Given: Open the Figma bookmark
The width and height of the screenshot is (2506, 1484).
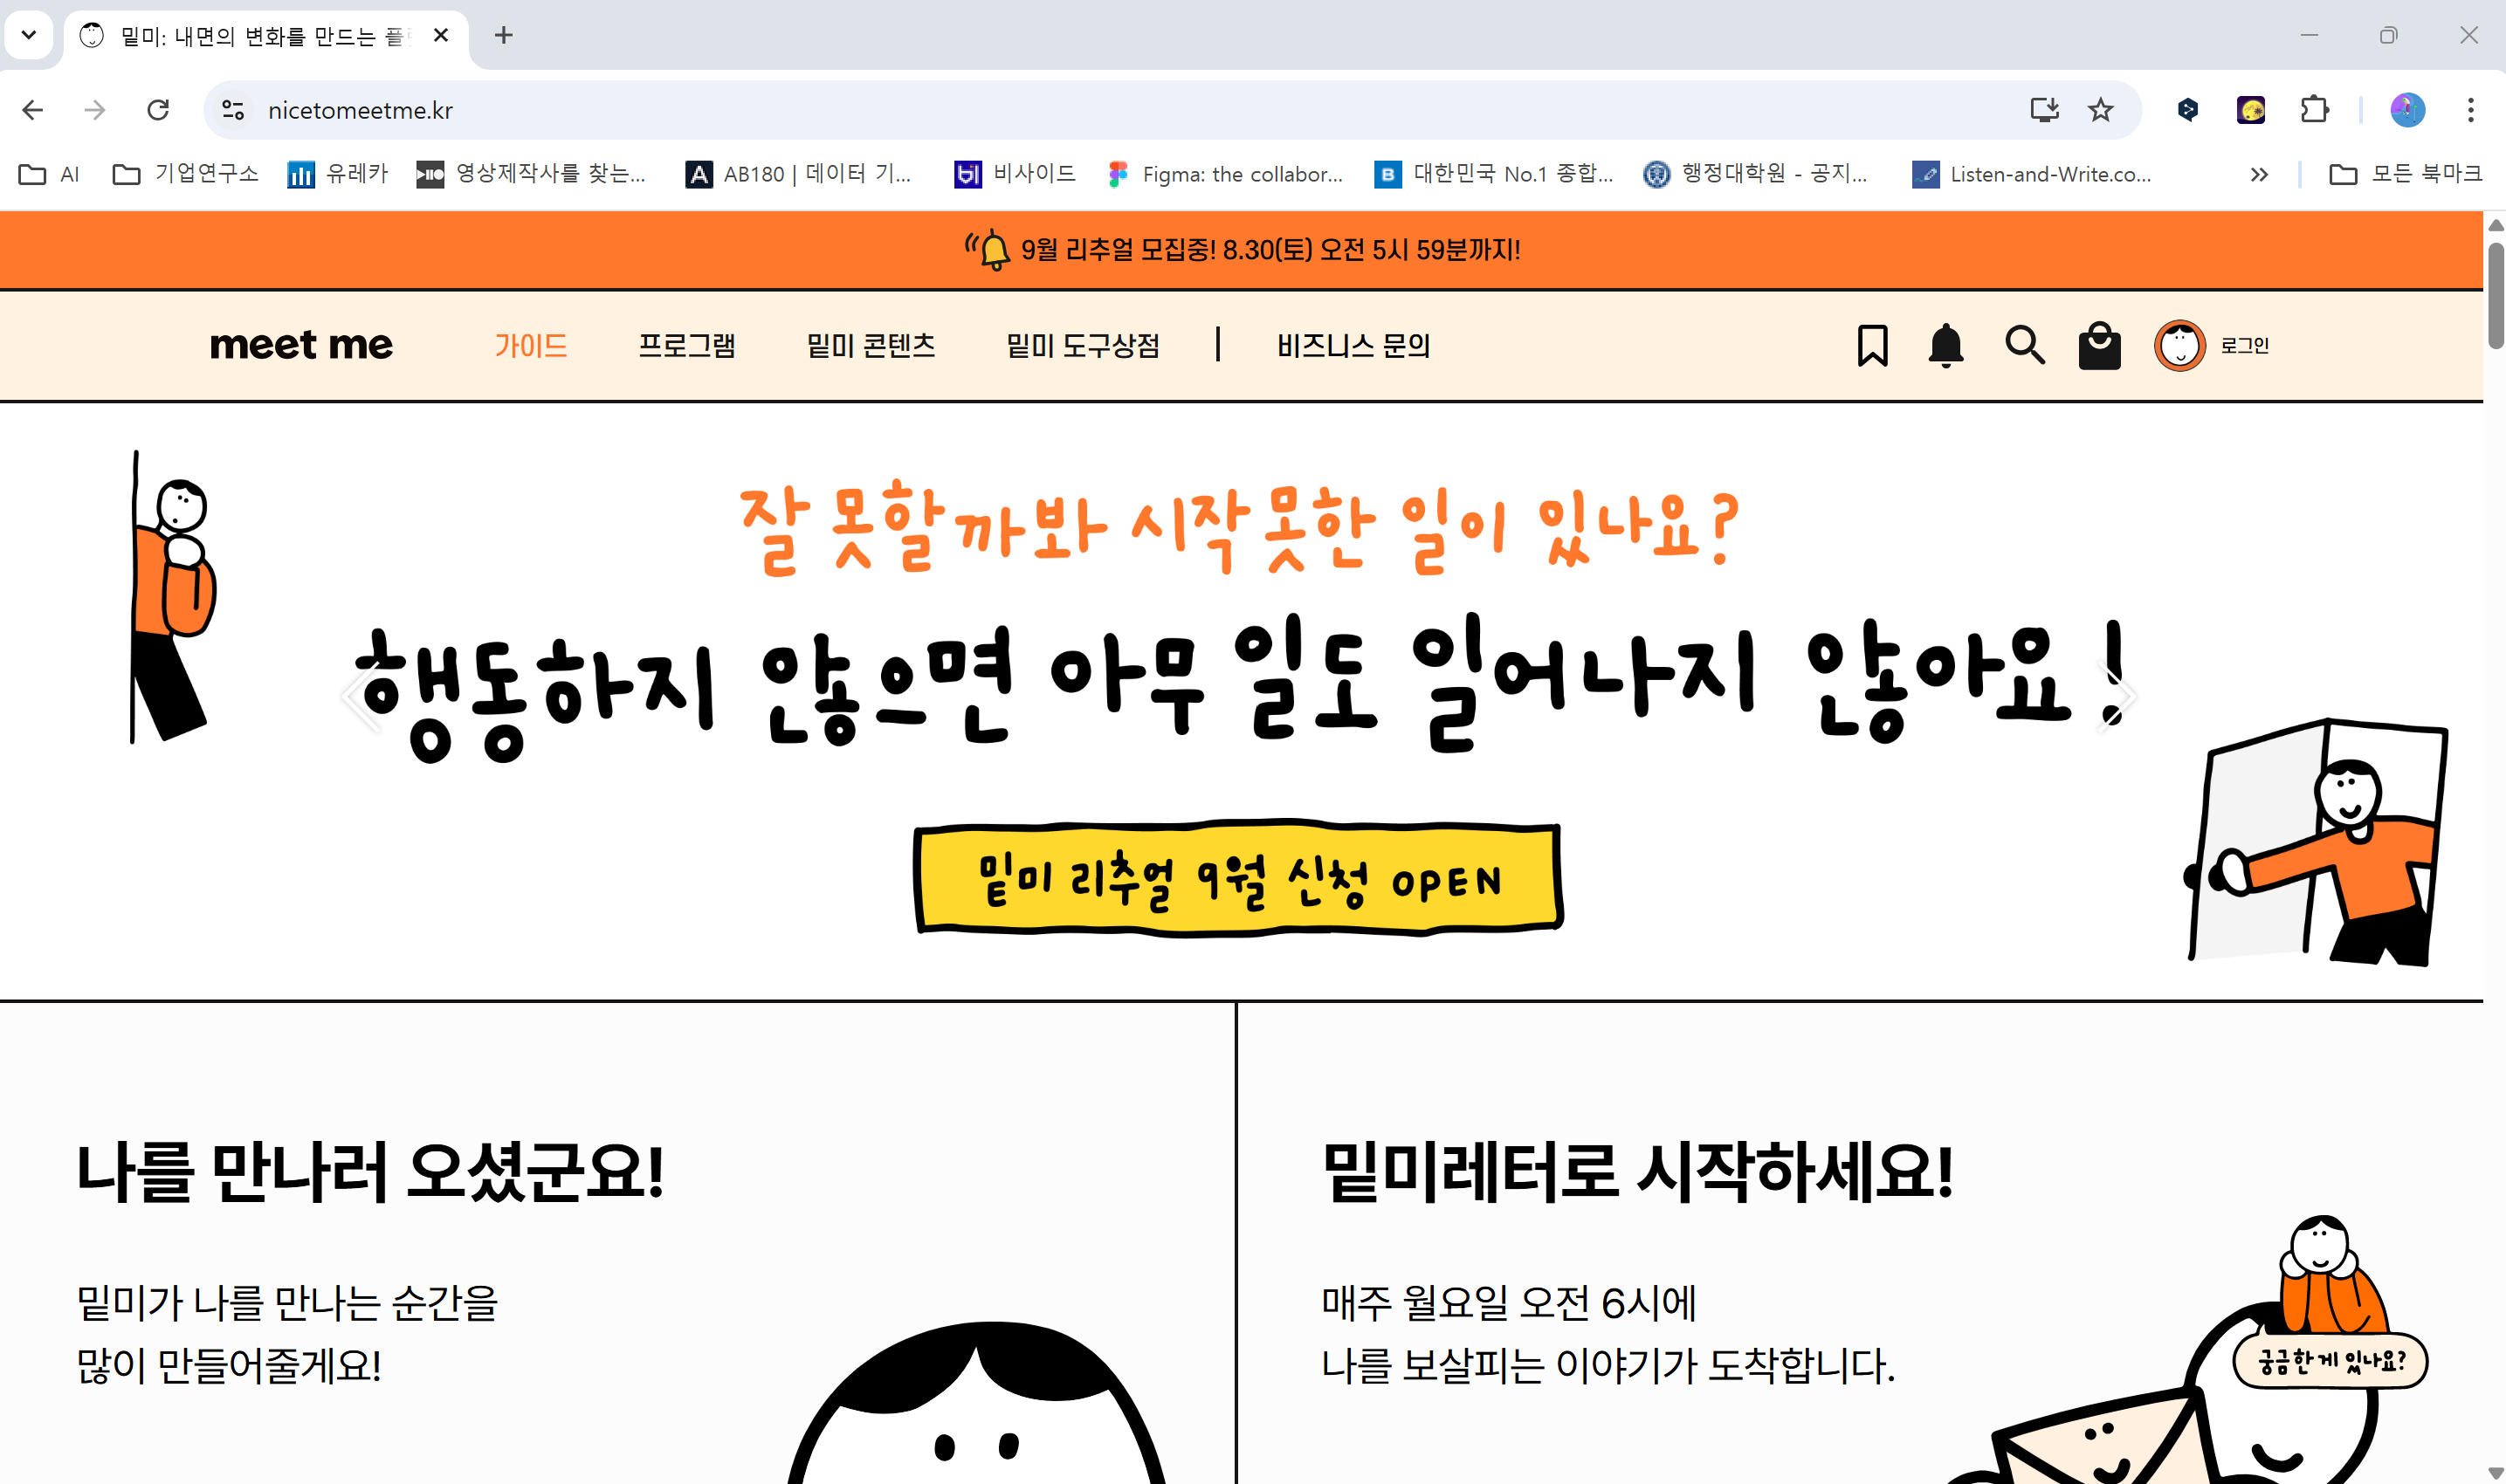Looking at the screenshot, I should click(1226, 174).
